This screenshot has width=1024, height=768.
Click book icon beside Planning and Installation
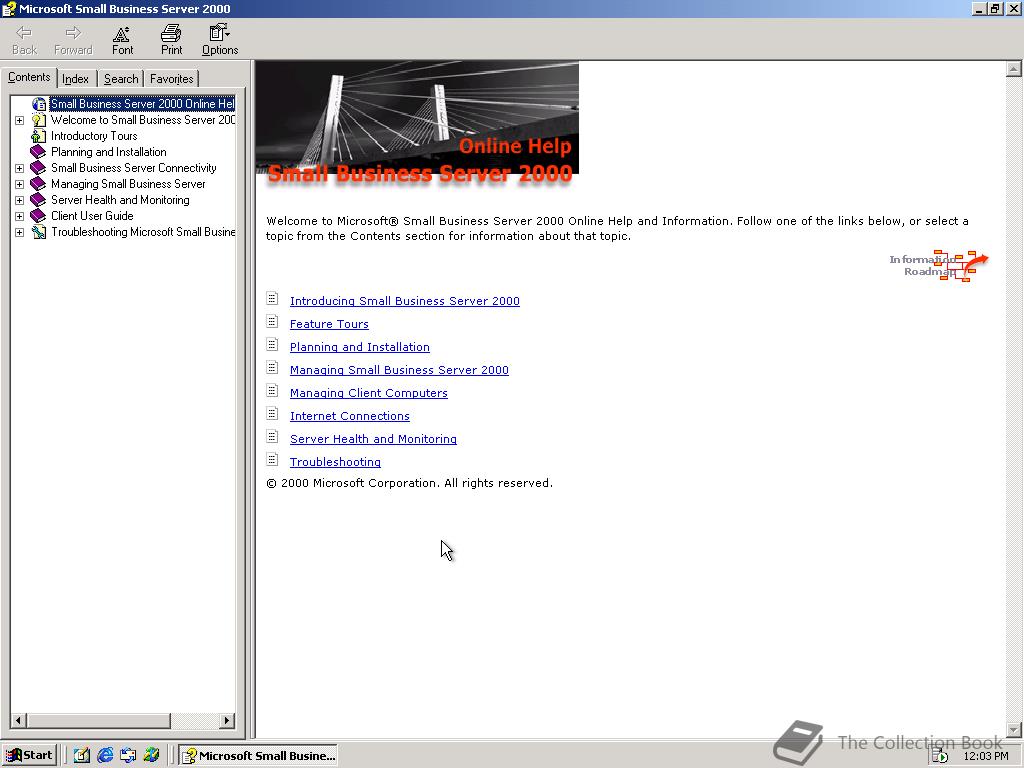click(39, 152)
